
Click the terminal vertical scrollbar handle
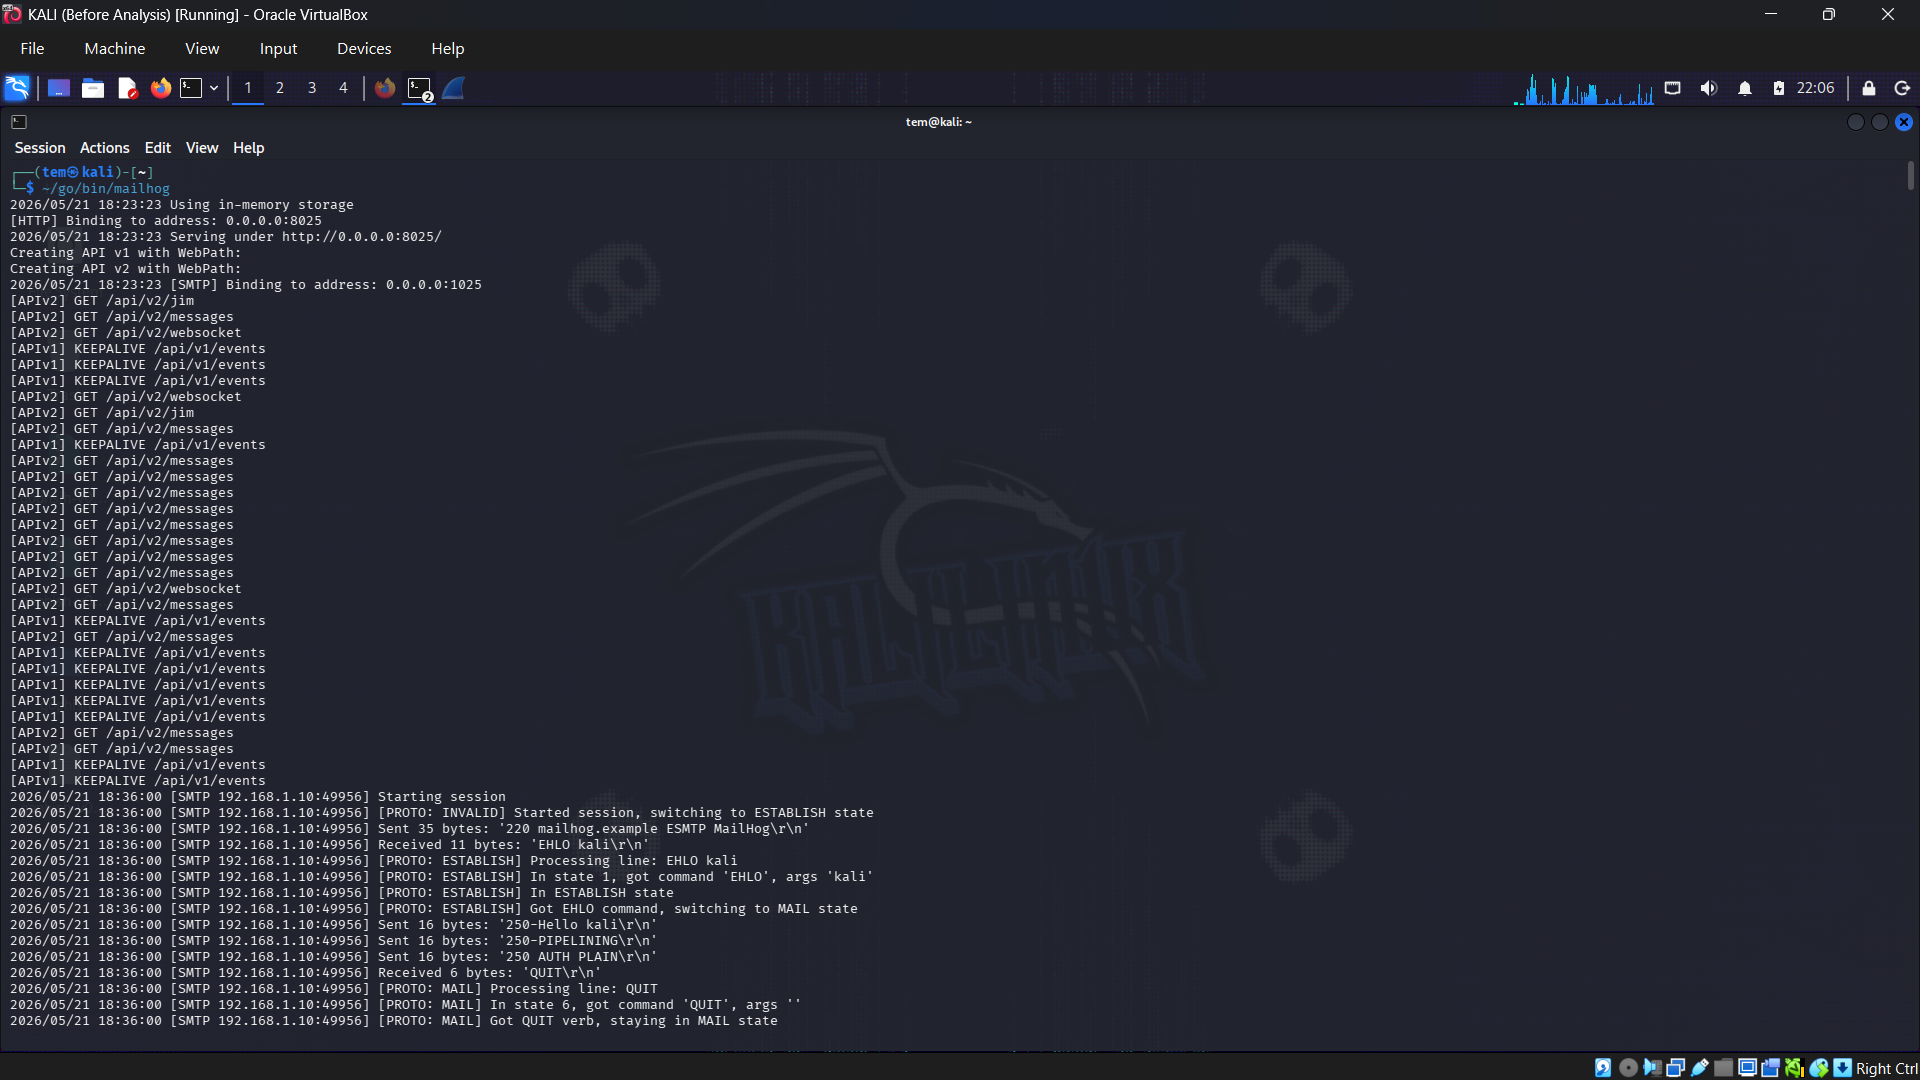pyautogui.click(x=1911, y=176)
